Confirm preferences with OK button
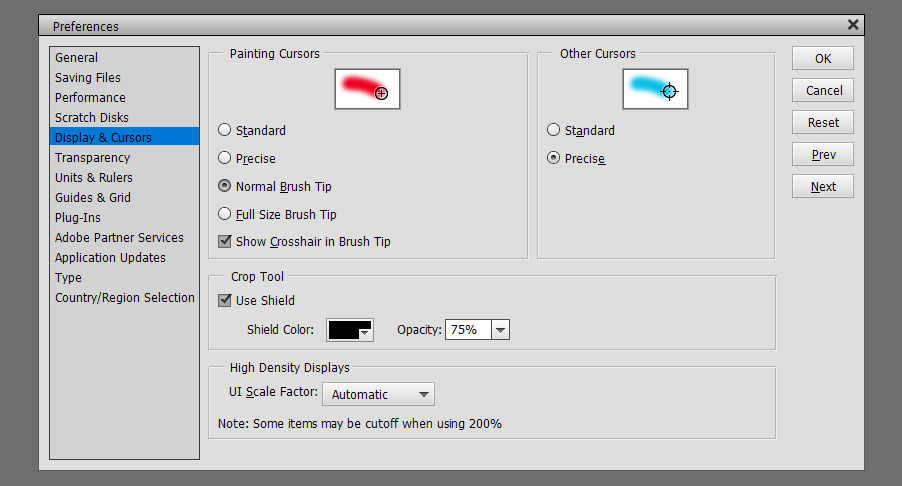Viewport: 902px width, 486px height. point(823,58)
